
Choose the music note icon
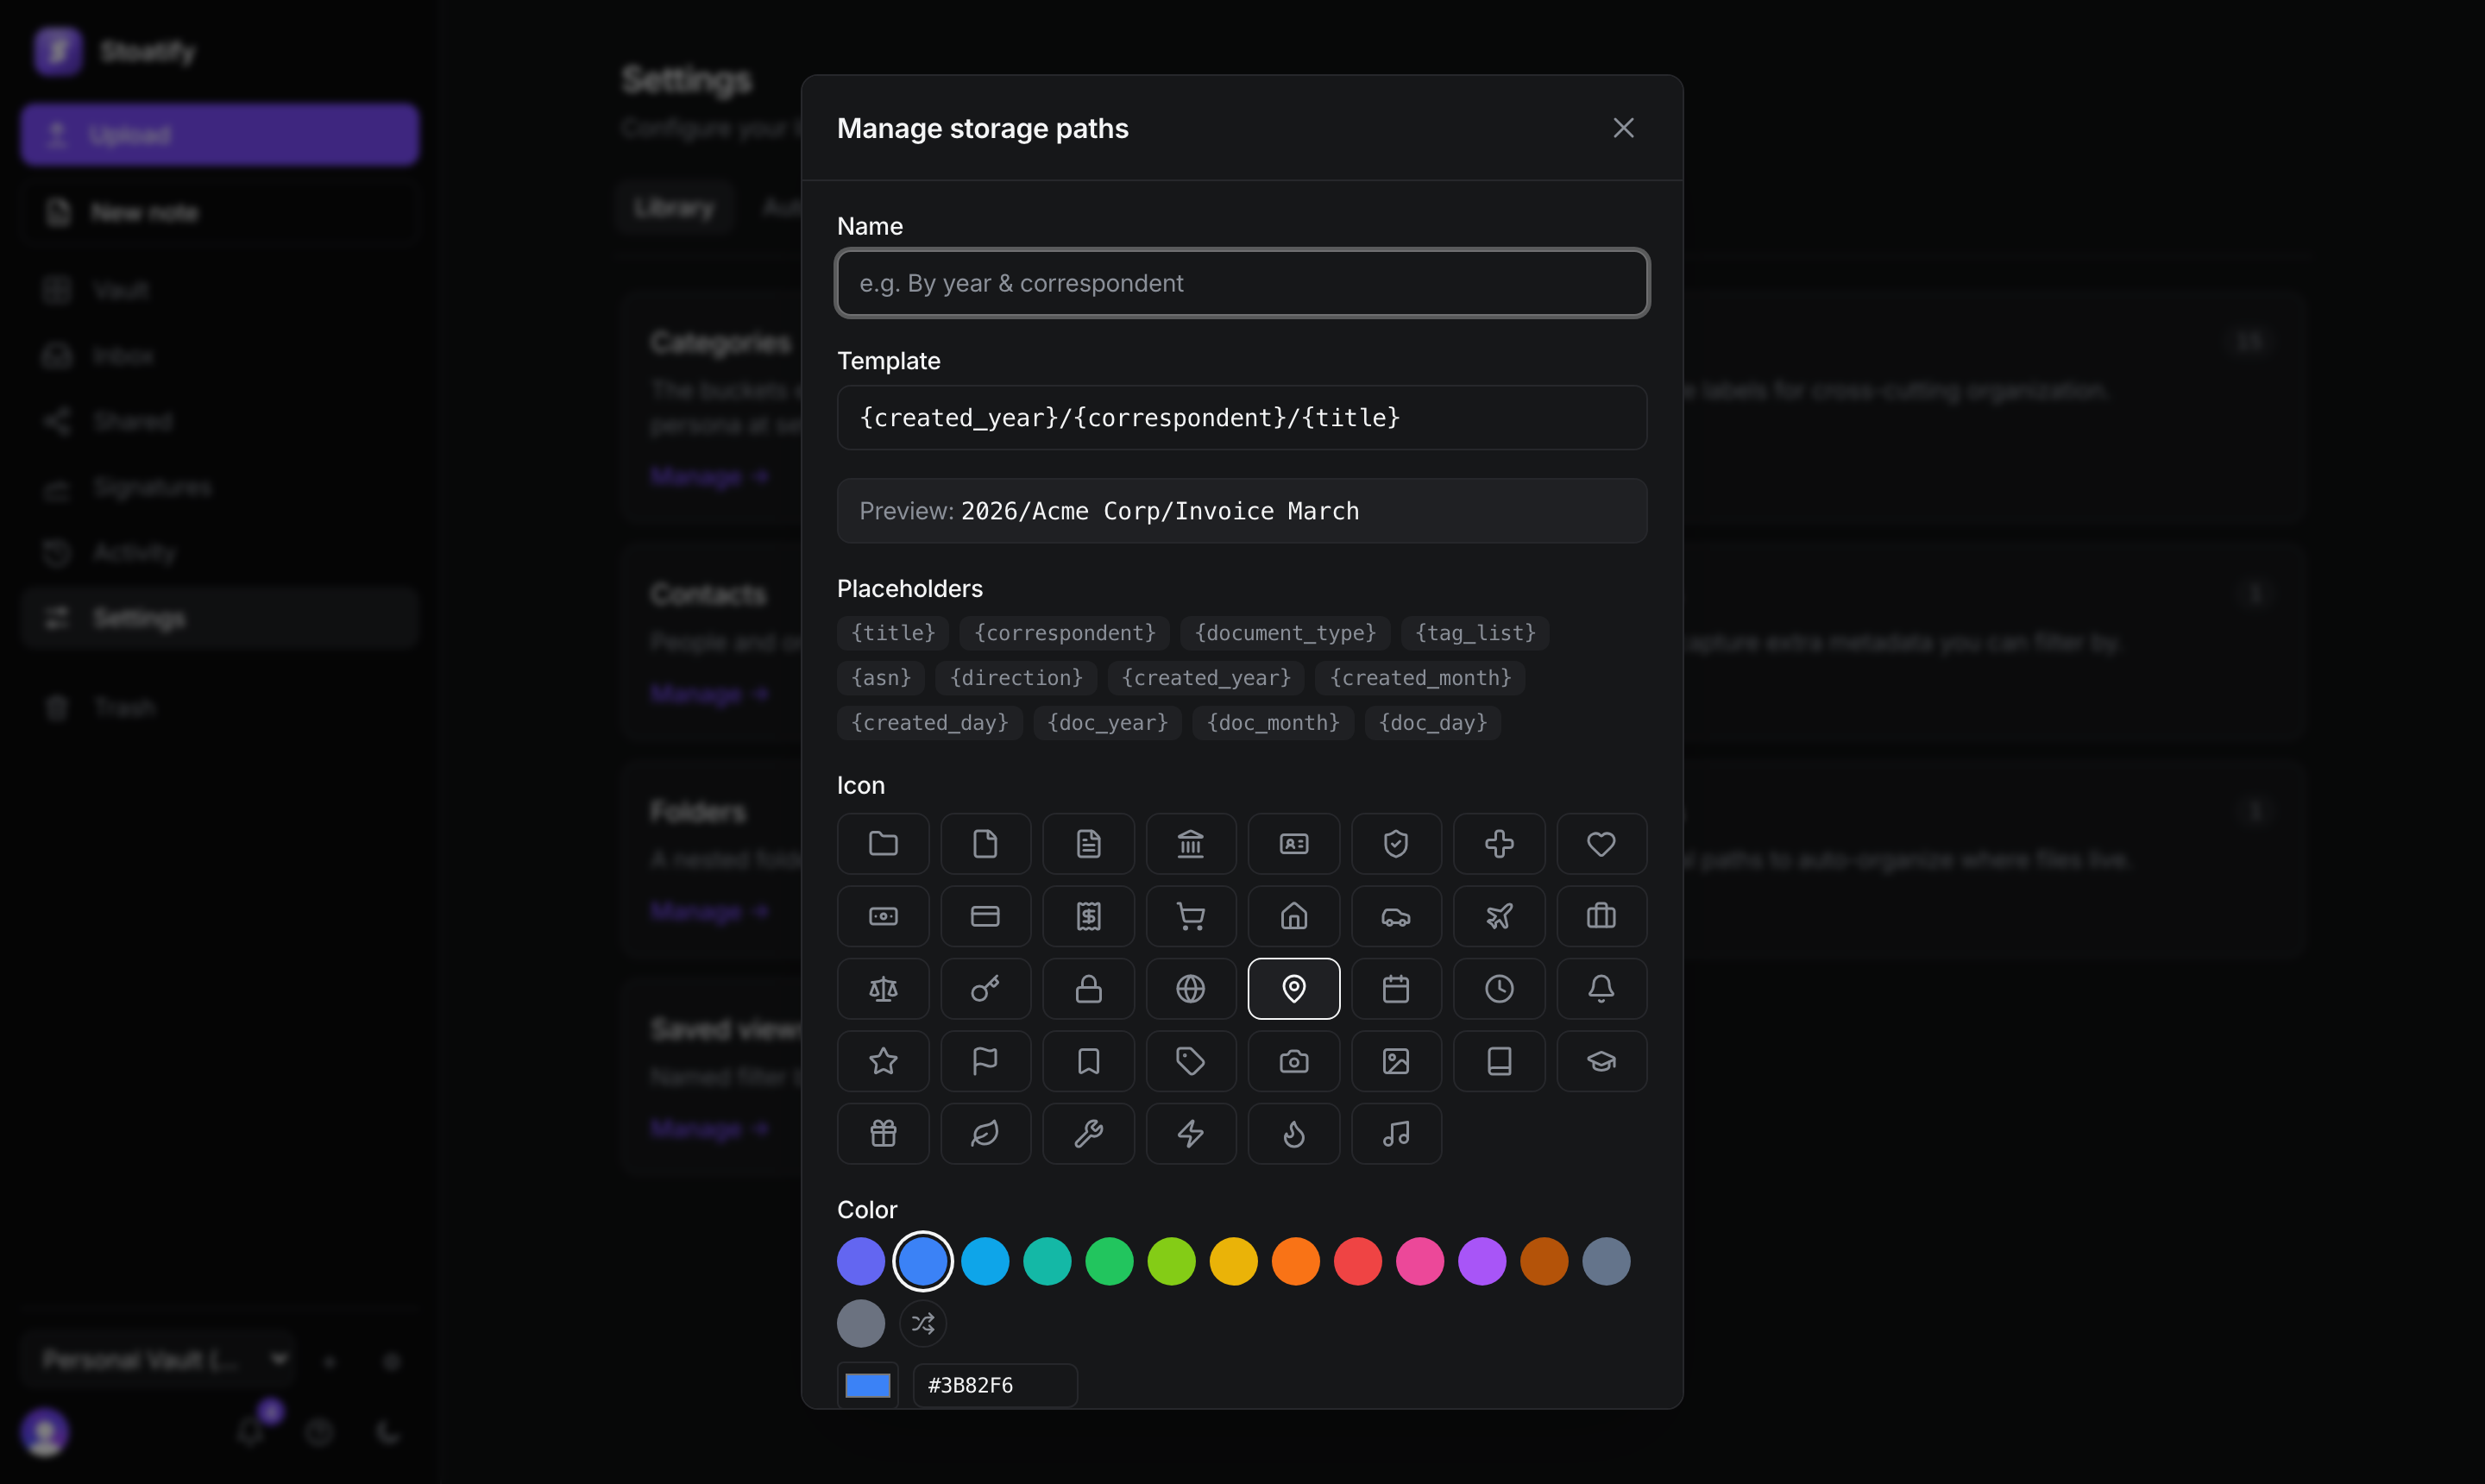coord(1396,1134)
